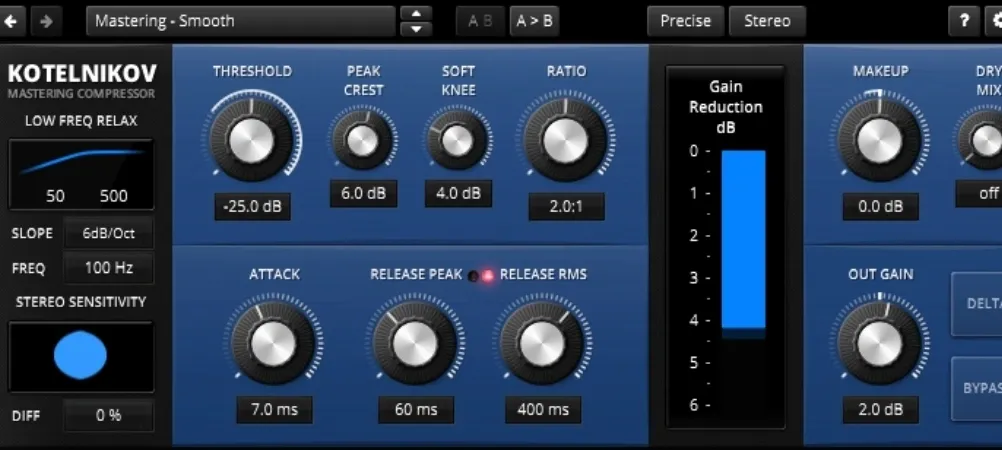Open the Mastering - Smooth preset dropdown

240,20
